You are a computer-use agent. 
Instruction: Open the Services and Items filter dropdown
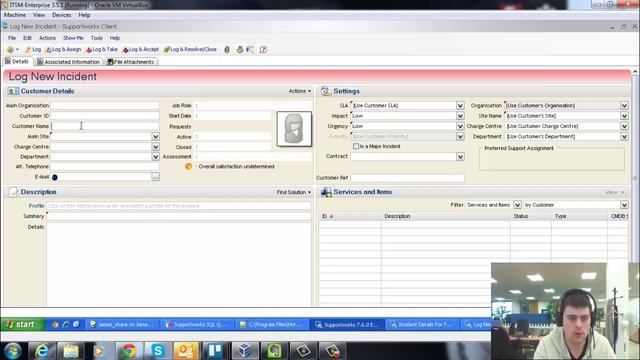[517, 205]
